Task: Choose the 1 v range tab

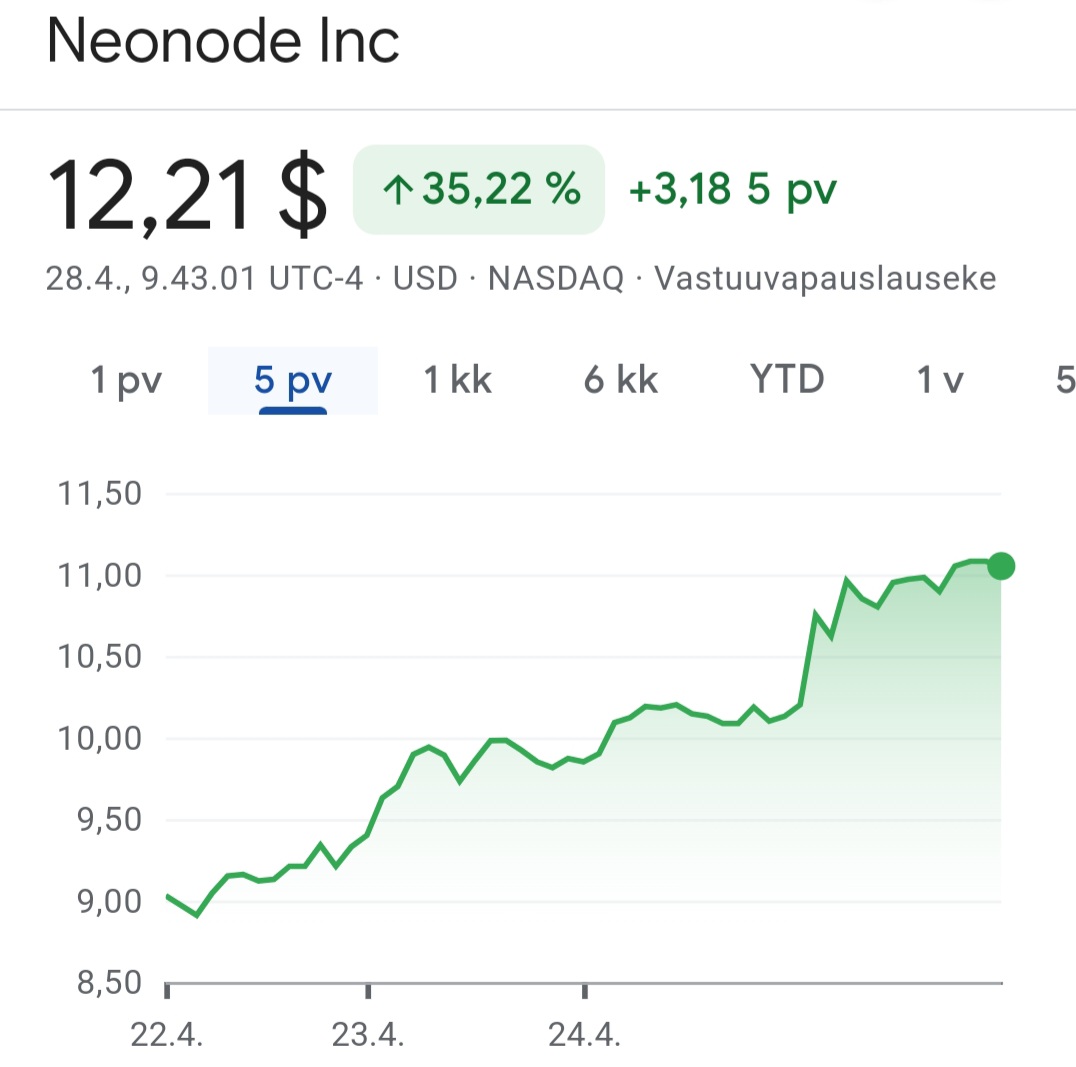Action: (941, 381)
